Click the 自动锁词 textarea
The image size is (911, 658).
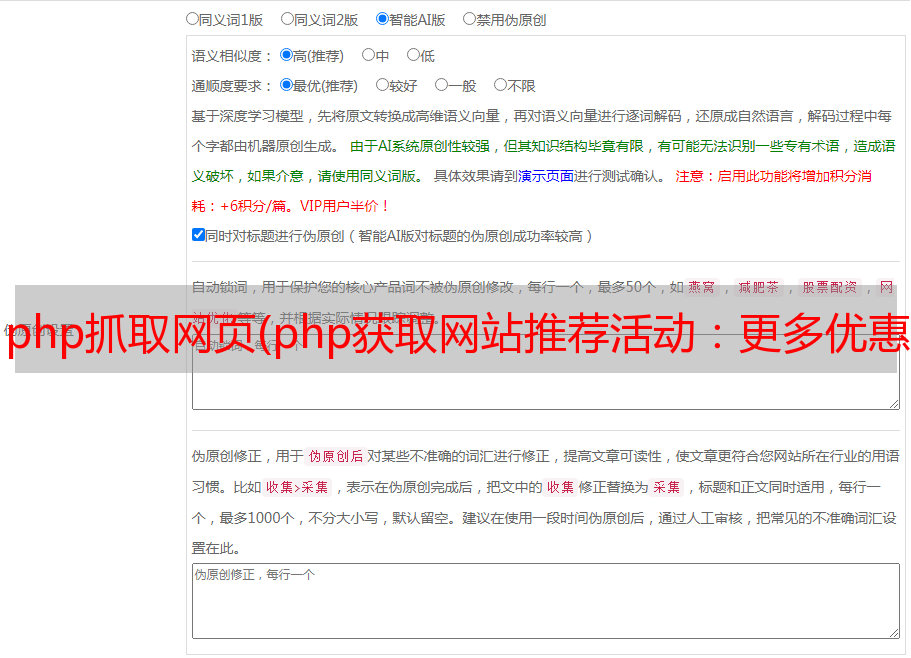click(546, 372)
